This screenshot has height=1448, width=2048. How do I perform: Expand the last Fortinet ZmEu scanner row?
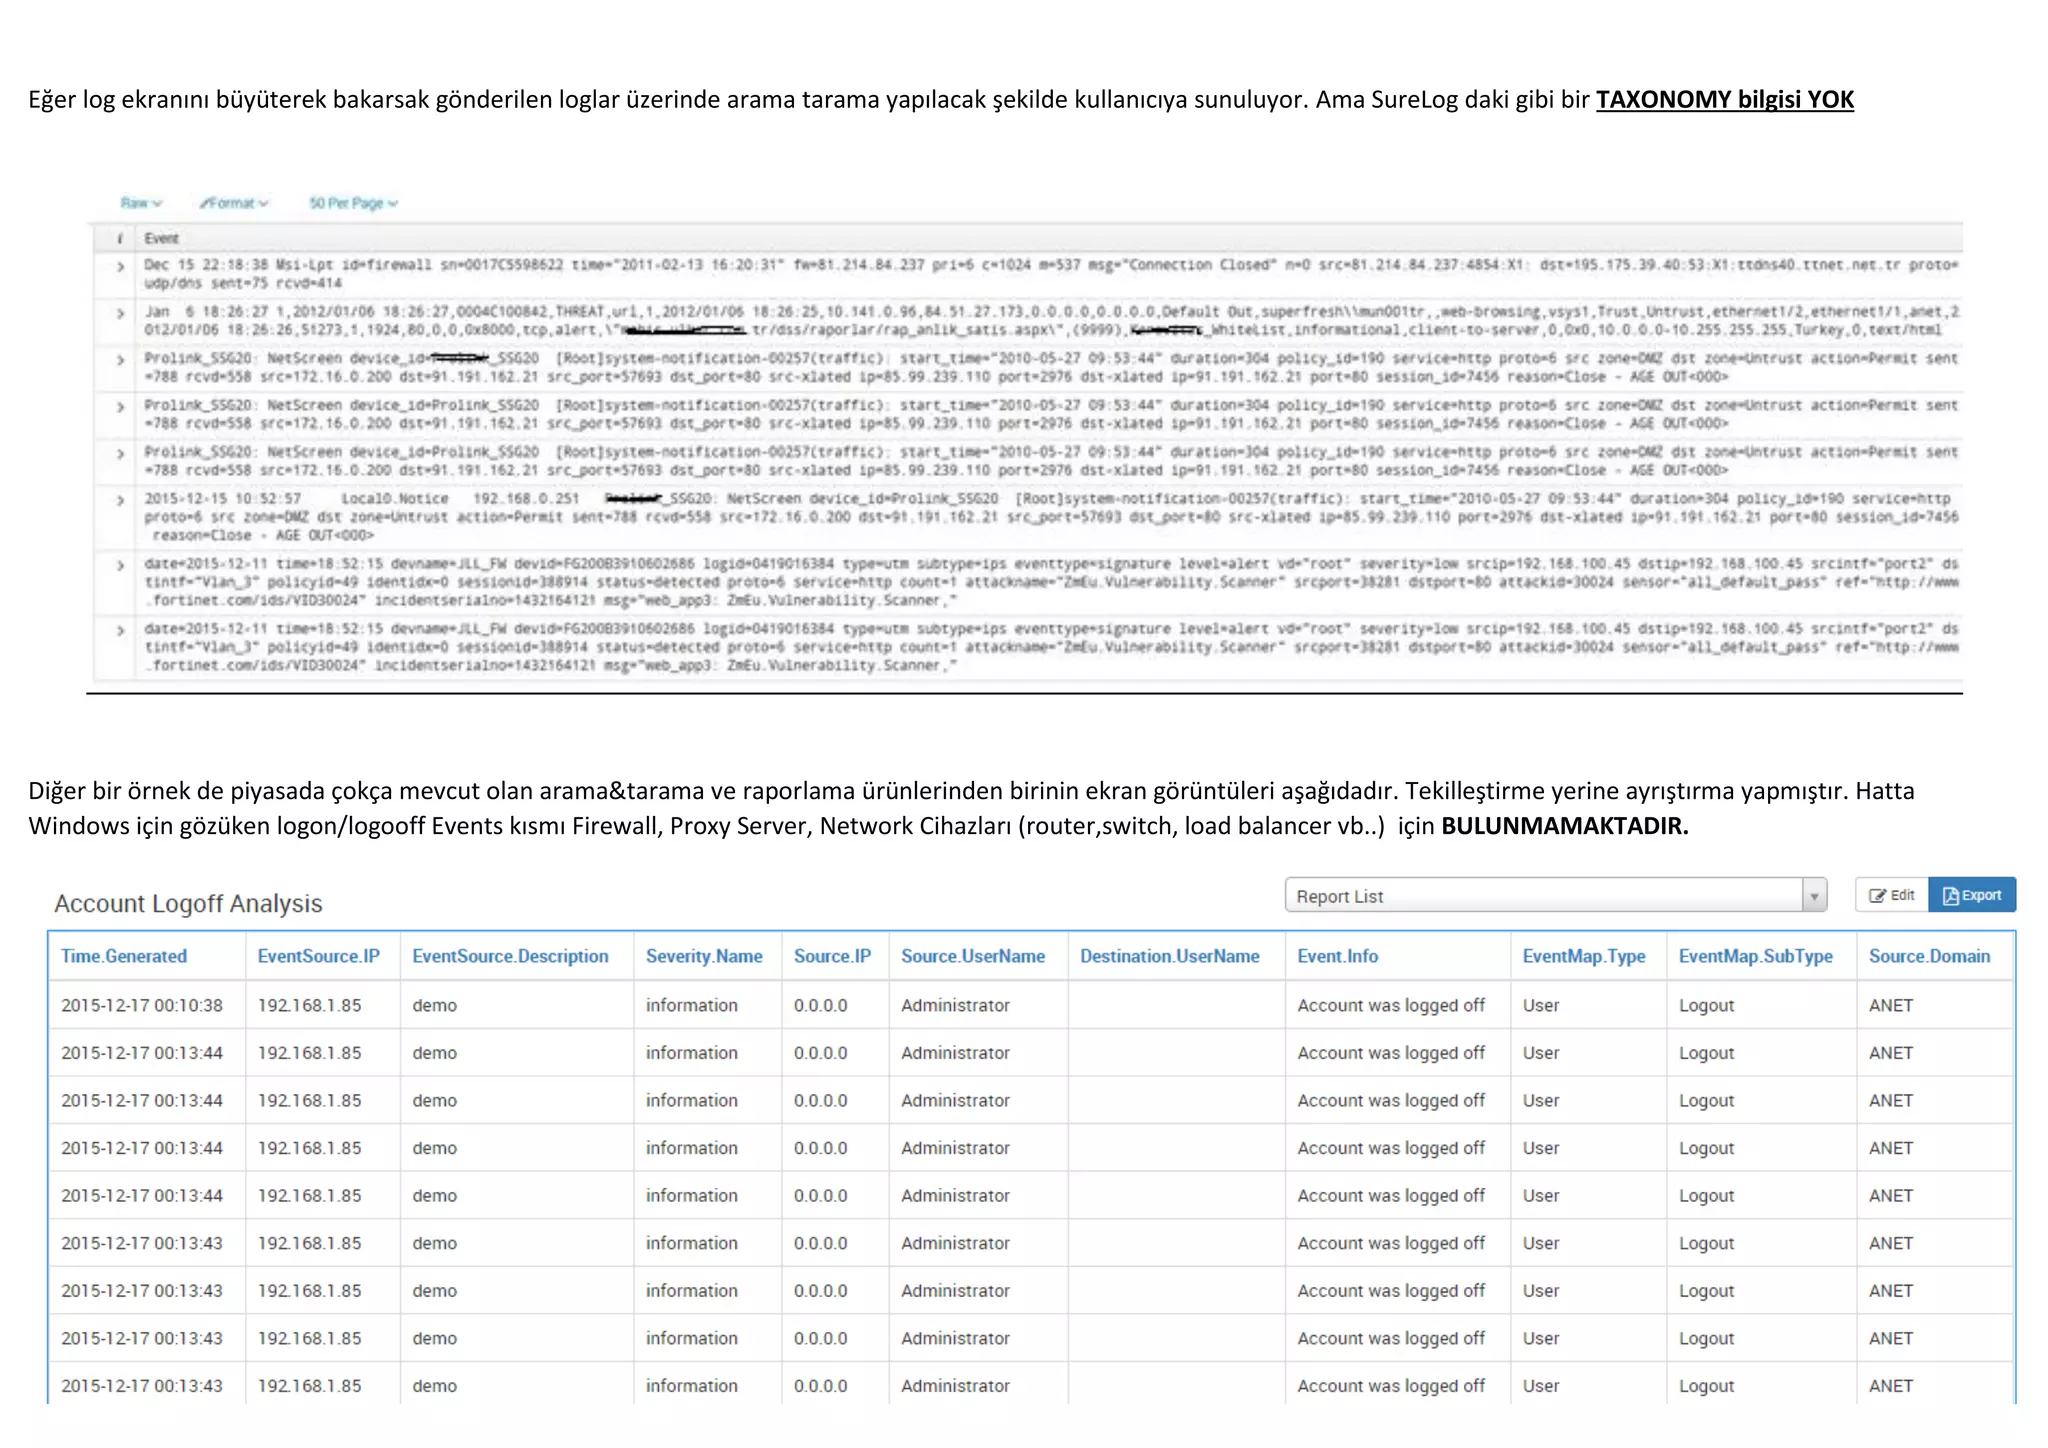[x=120, y=630]
